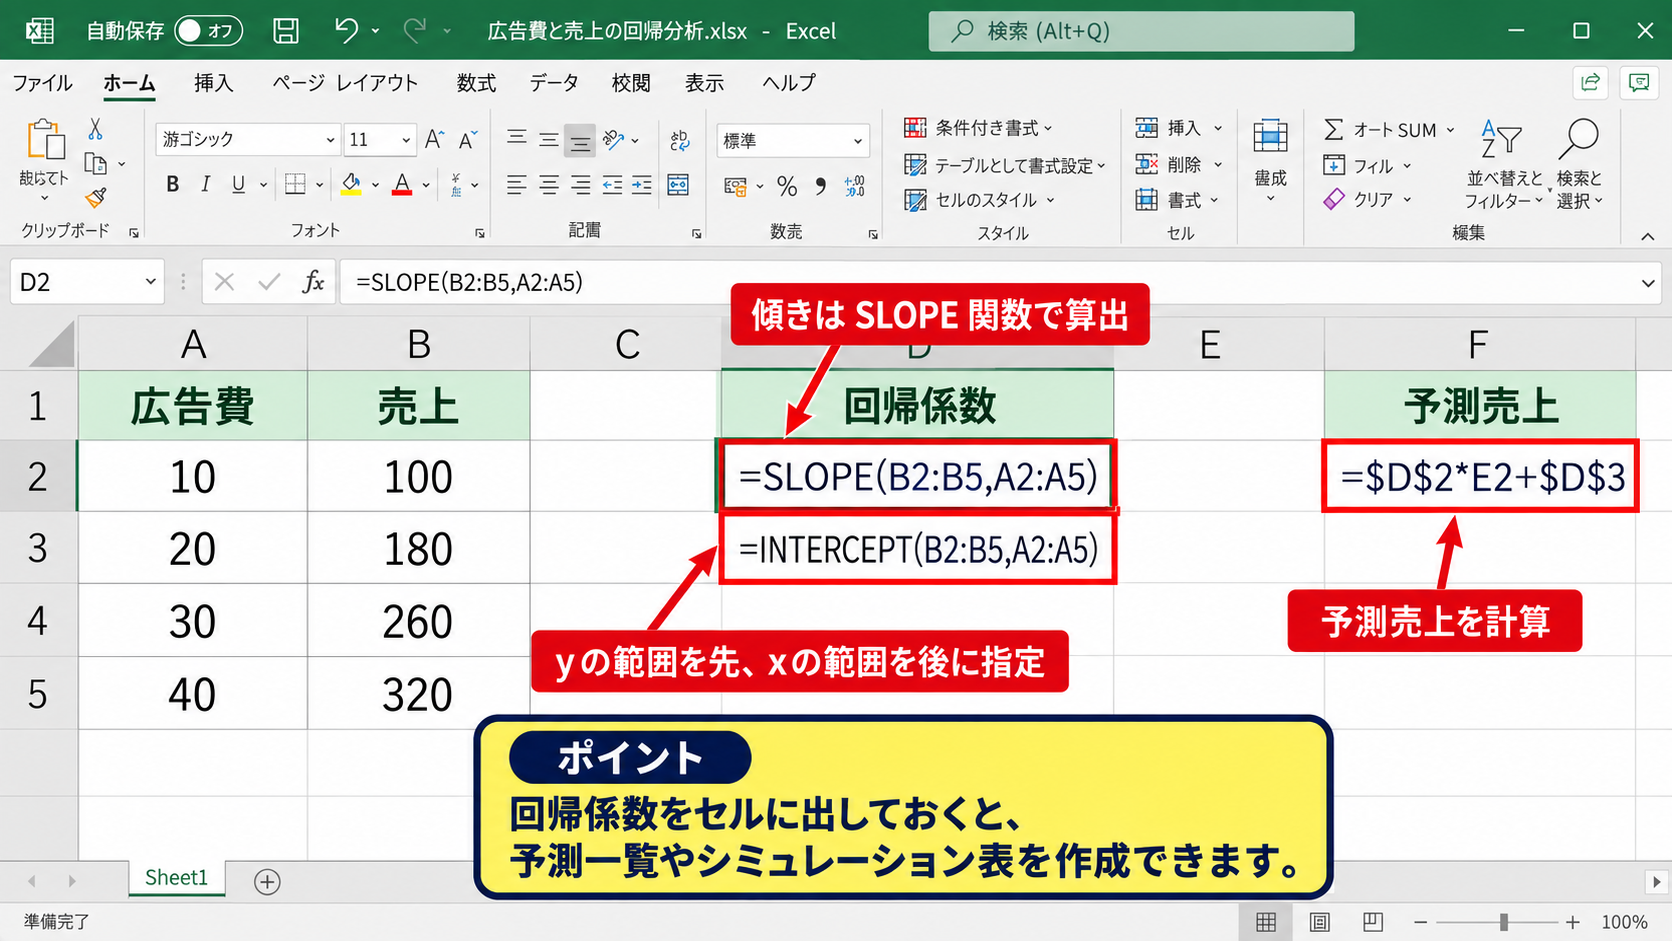Open the データ ribbon tab

pos(554,83)
